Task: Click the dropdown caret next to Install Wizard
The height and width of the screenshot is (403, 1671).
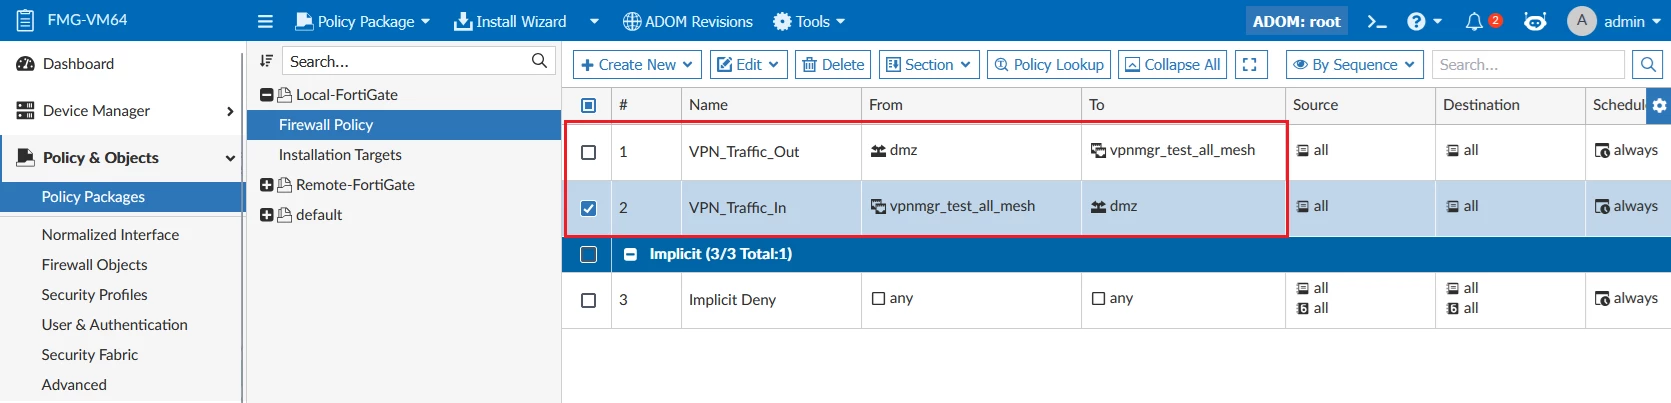Action: (x=594, y=21)
